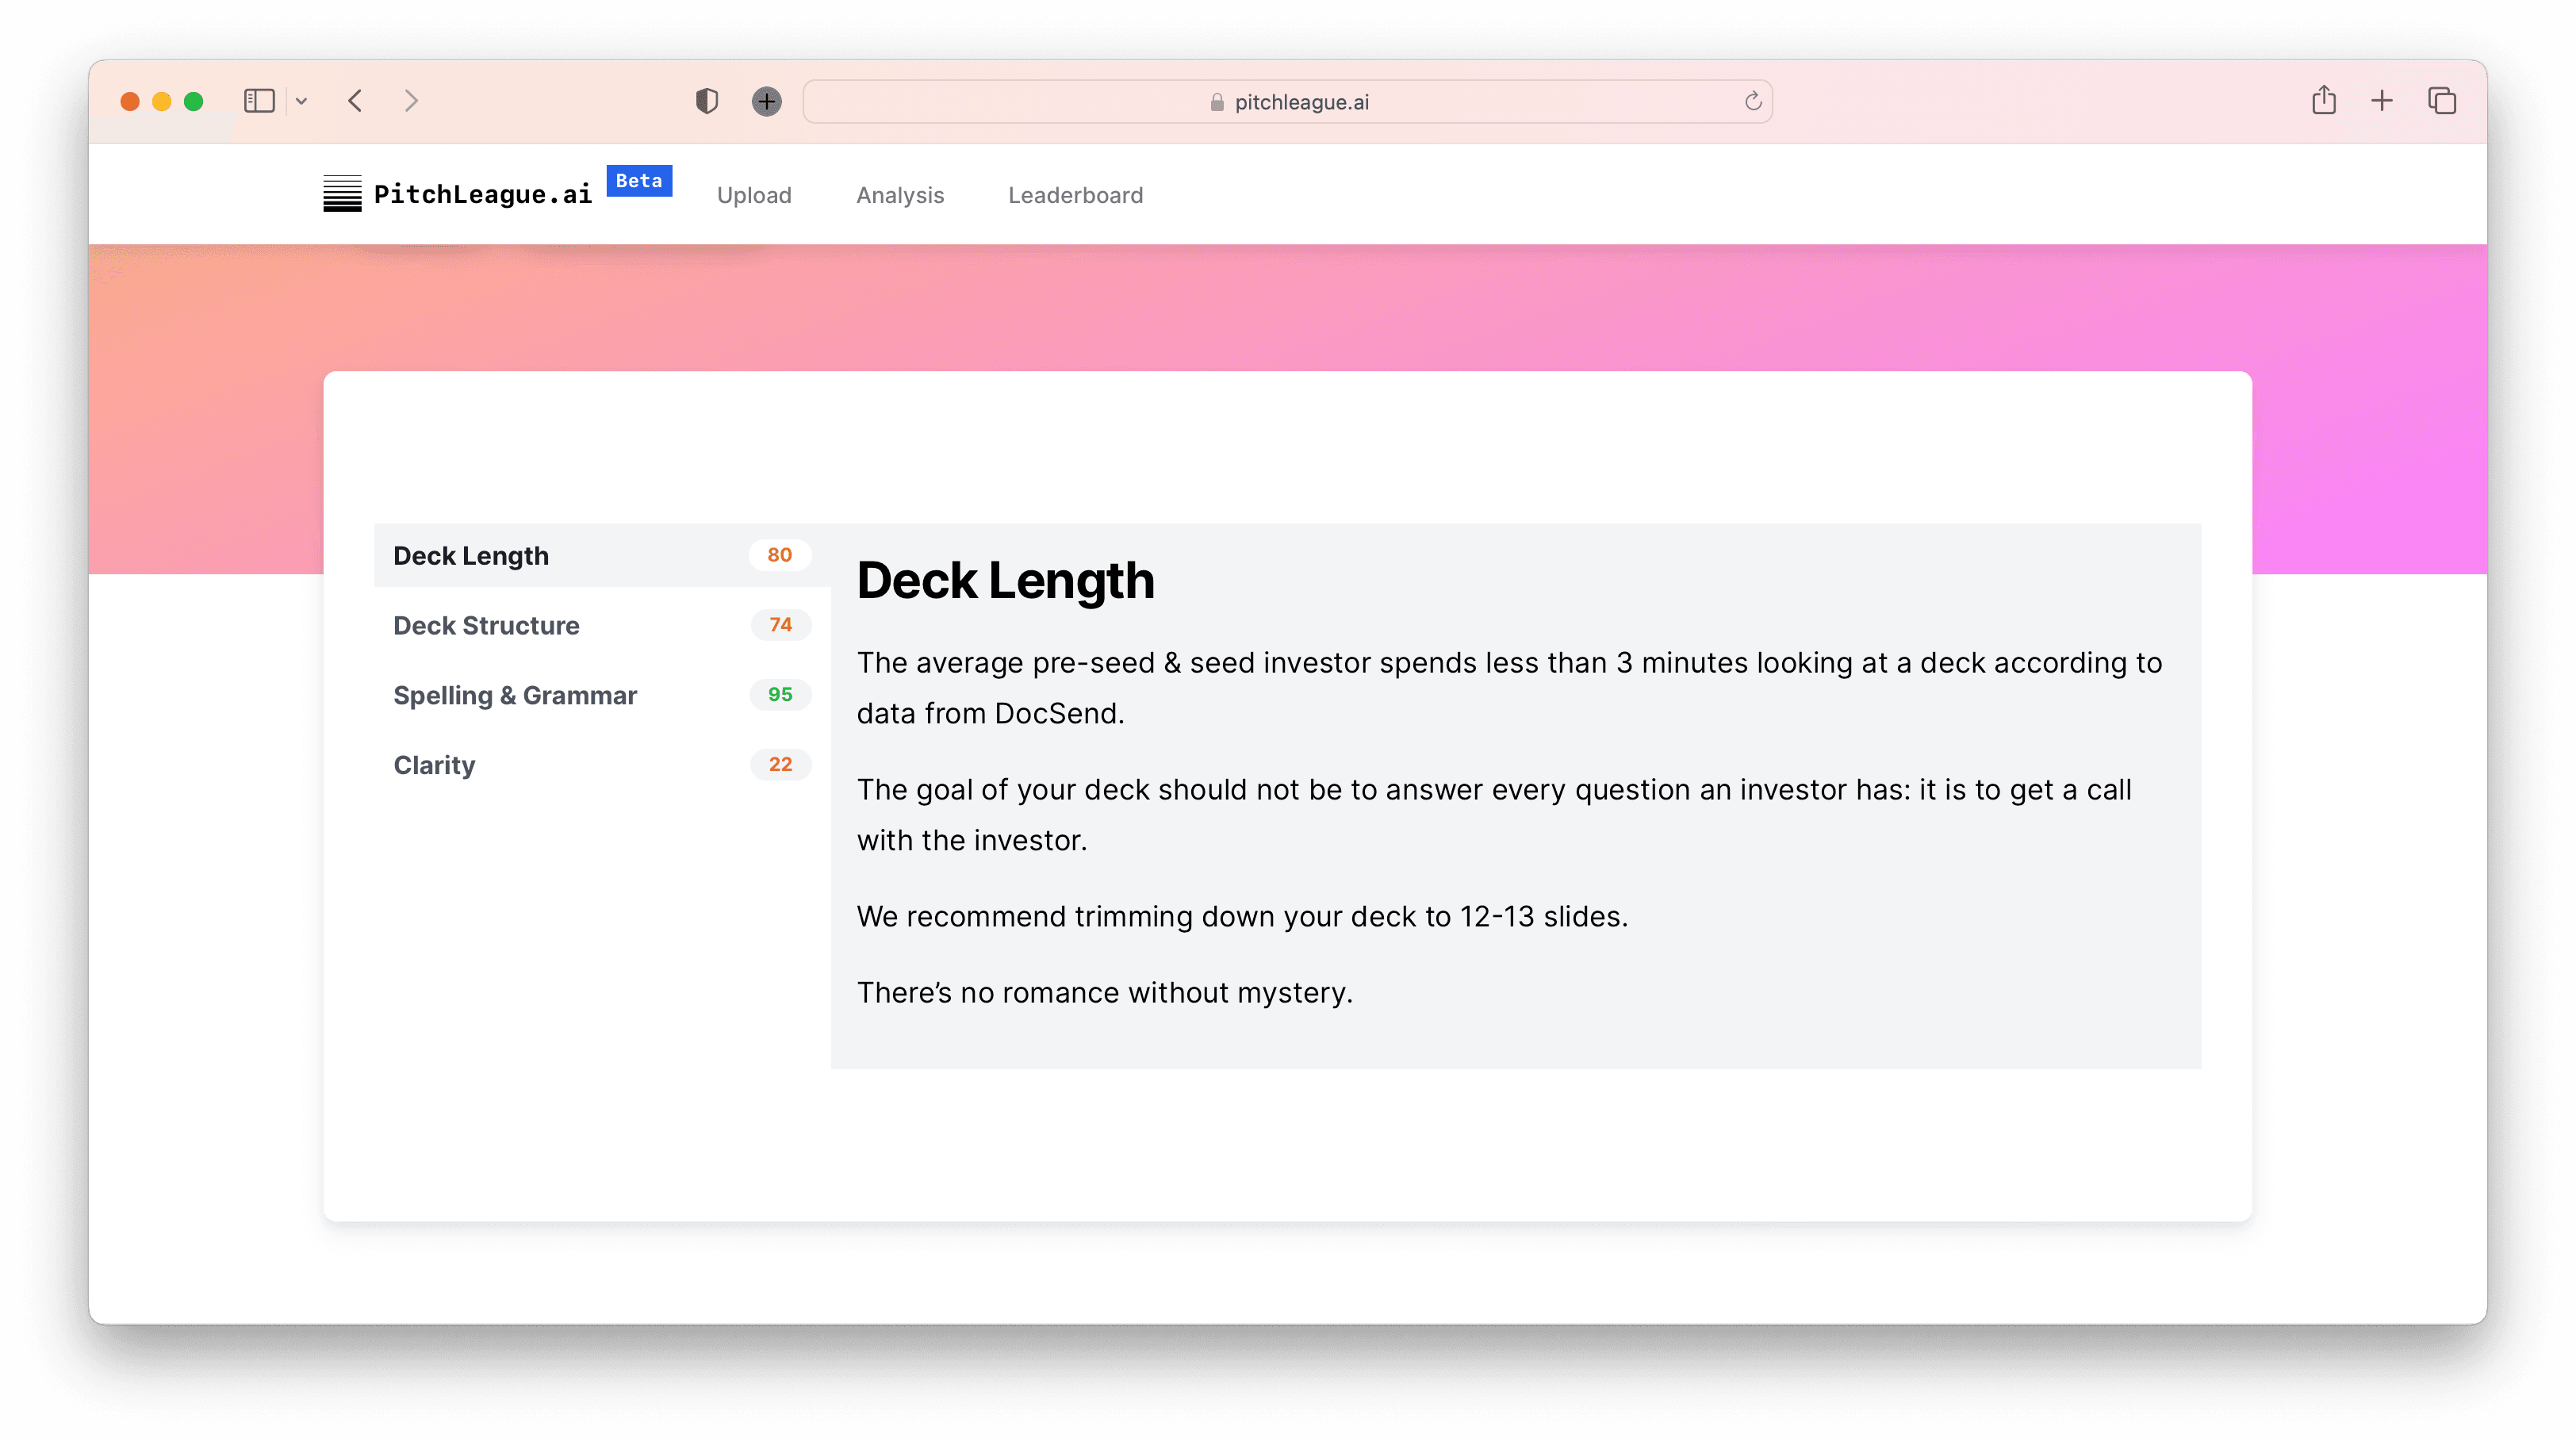Reload the page with the refresh icon
Image resolution: width=2576 pixels, height=1442 pixels.
1752,101
